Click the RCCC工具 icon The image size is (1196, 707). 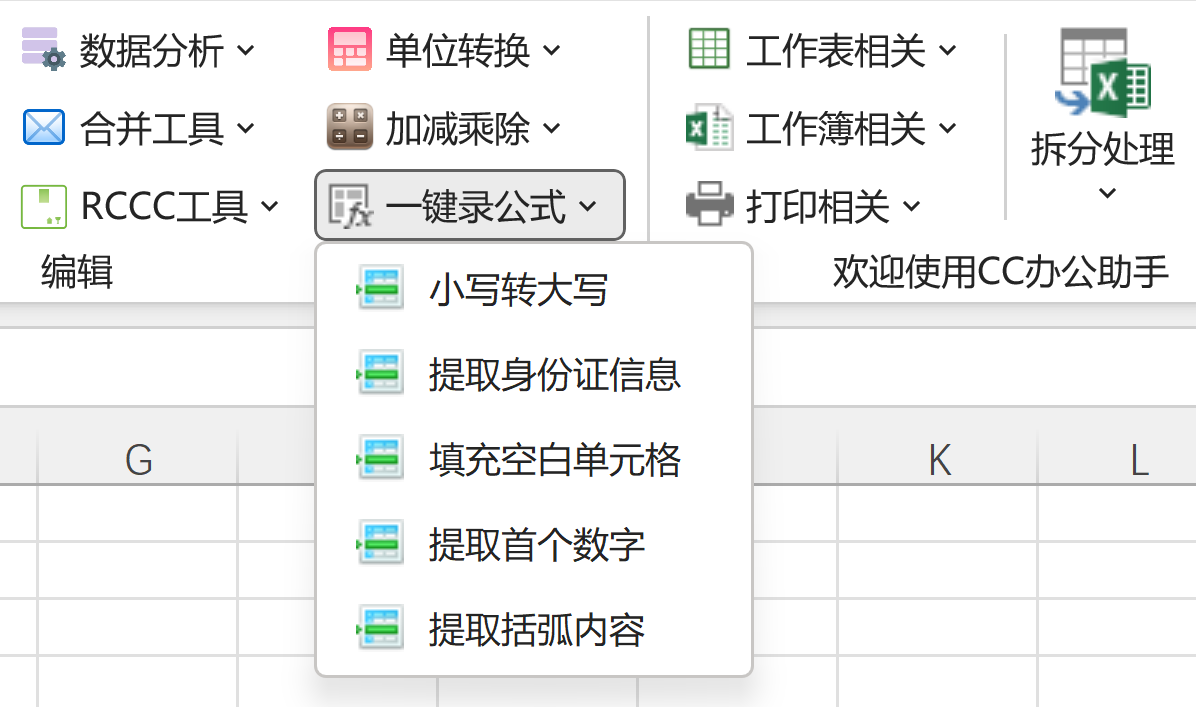click(44, 207)
